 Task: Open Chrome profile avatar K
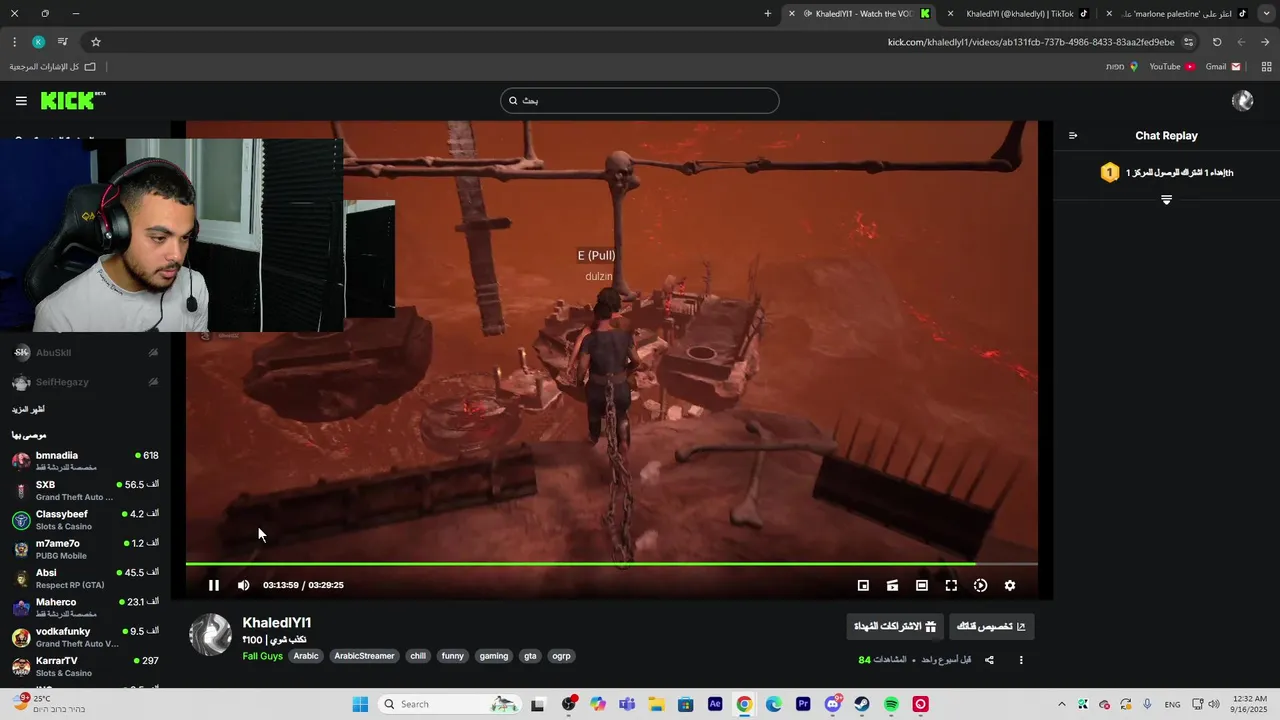38,42
